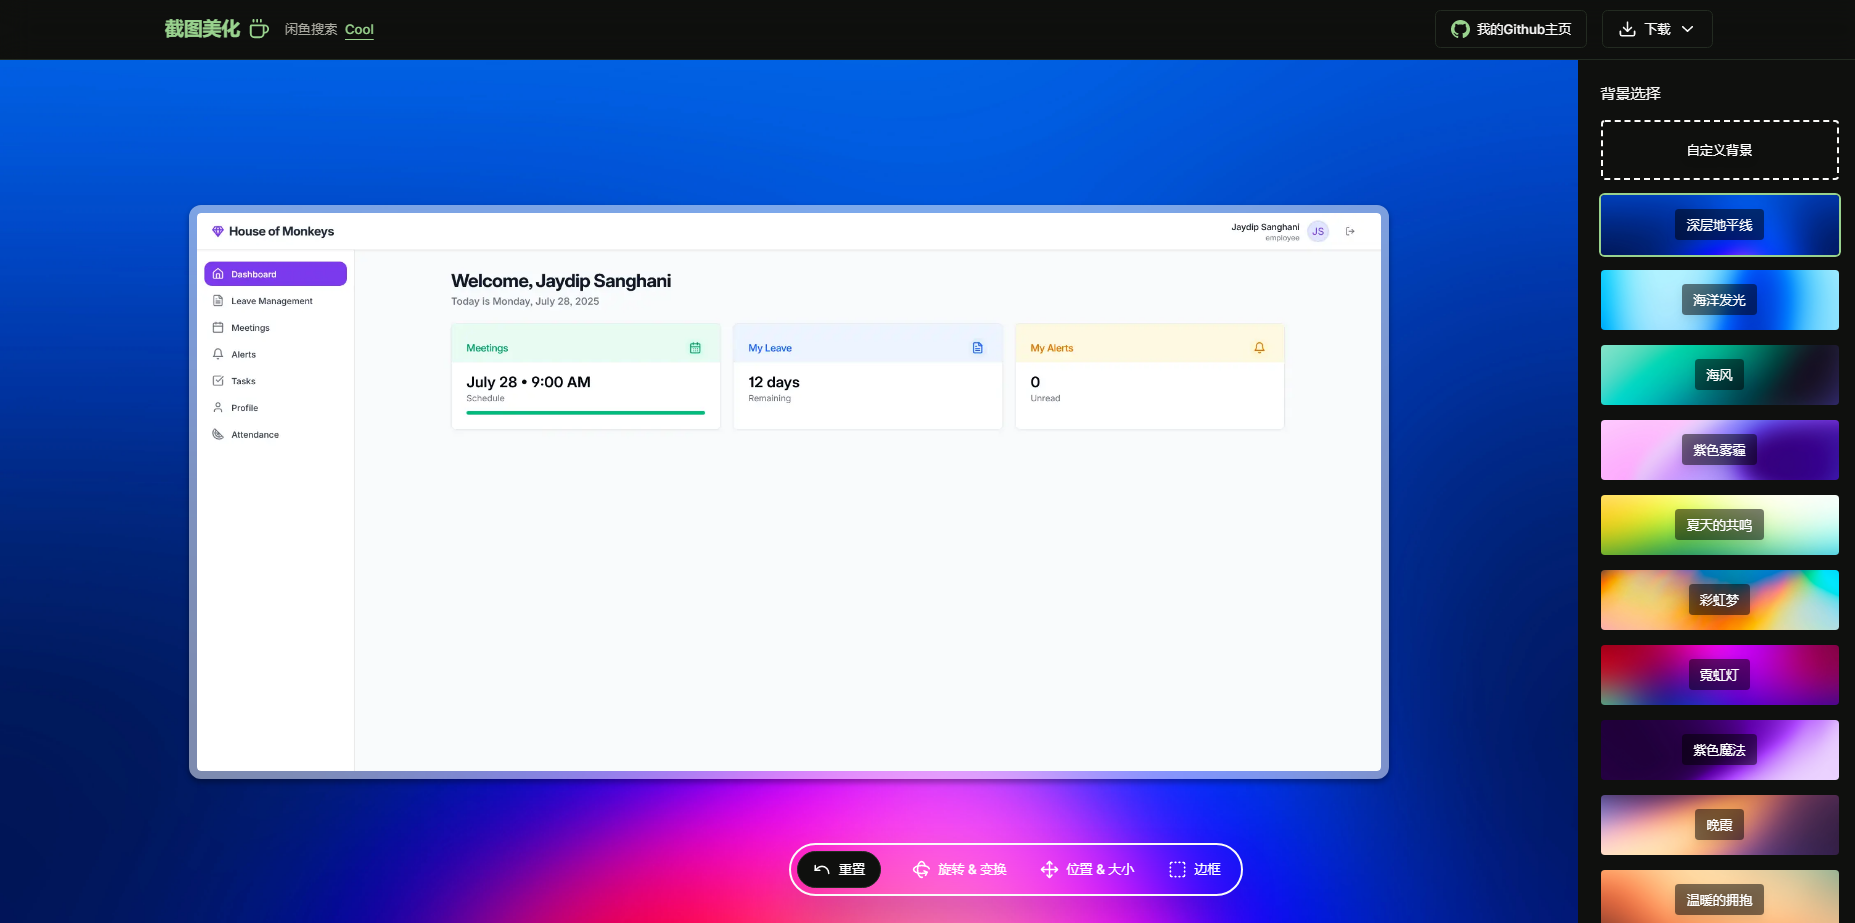Screen dimensions: 1855x923
Task: Click the House of Monkeys diamond logo
Action: (217, 231)
